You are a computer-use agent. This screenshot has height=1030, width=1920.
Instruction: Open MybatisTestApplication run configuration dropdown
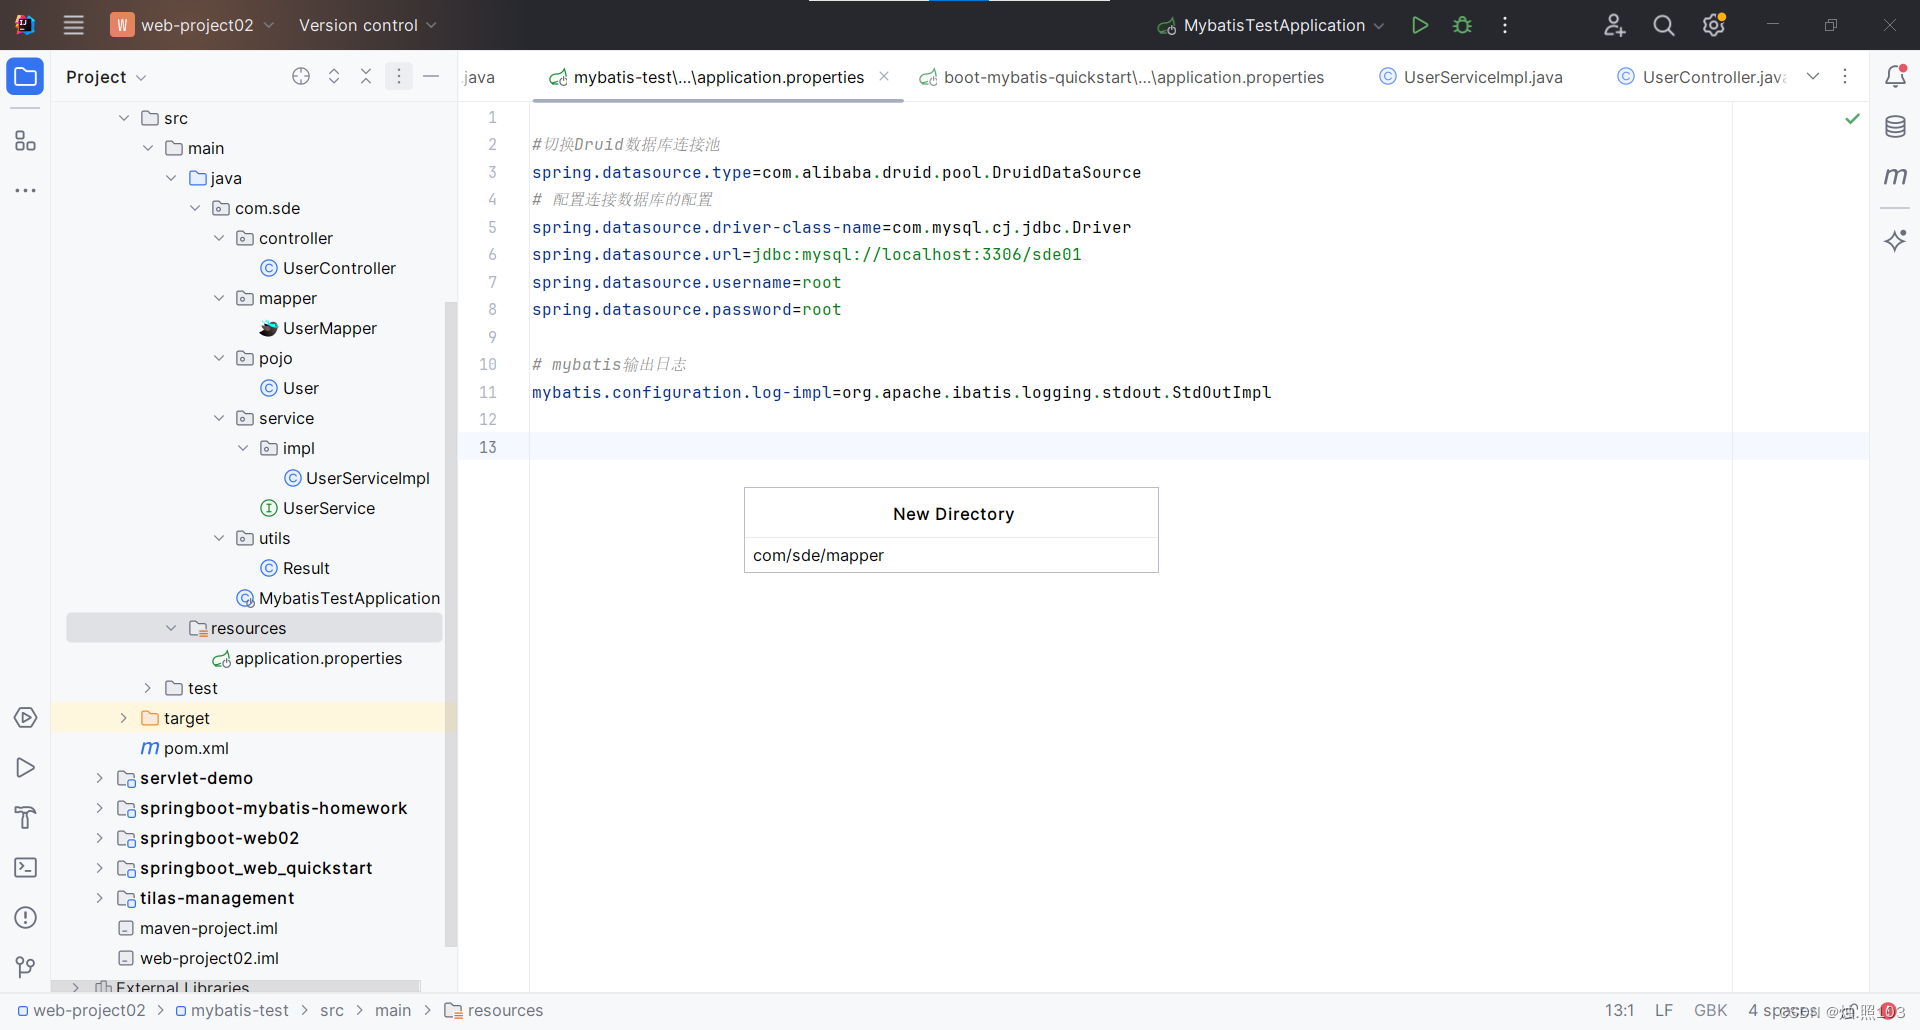point(1270,25)
